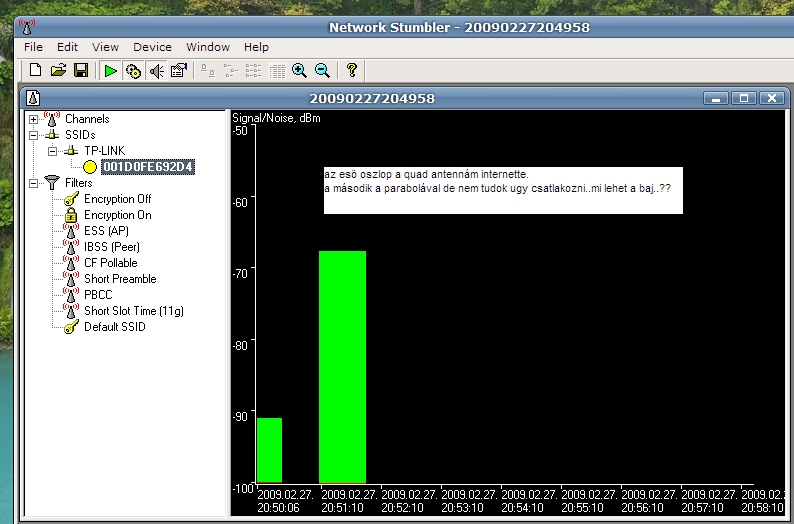Screen dimensions: 794x524
Task: Click the CF Pollable antenna icon
Action: [x=71, y=263]
